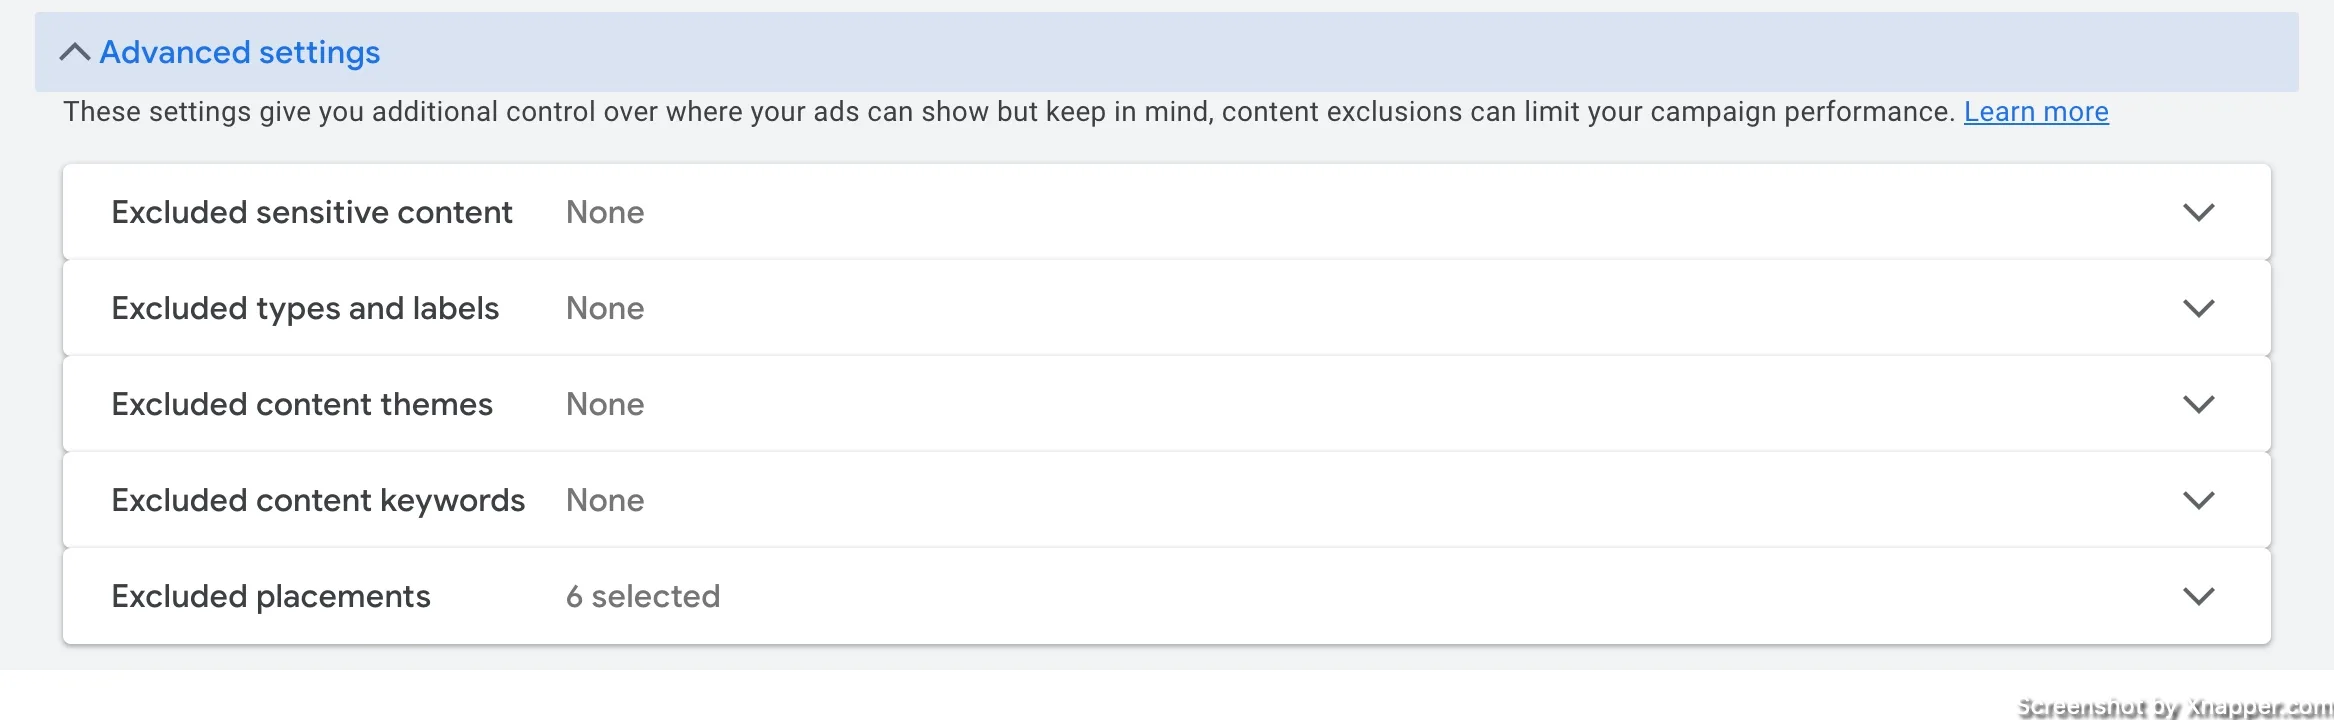Click None value beside Excluded types and labels
Viewport: 2334px width, 720px height.
605,308
